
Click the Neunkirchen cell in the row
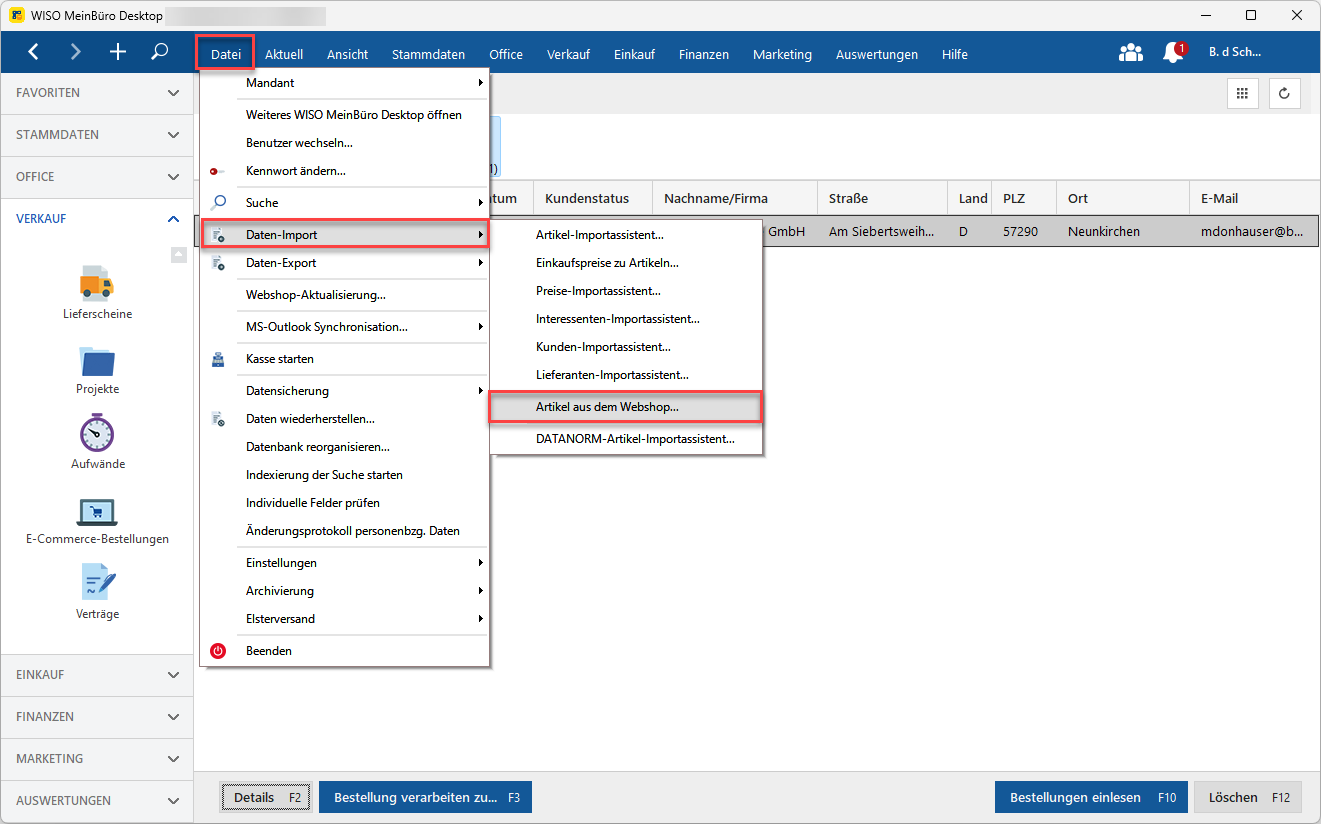tap(1123, 231)
